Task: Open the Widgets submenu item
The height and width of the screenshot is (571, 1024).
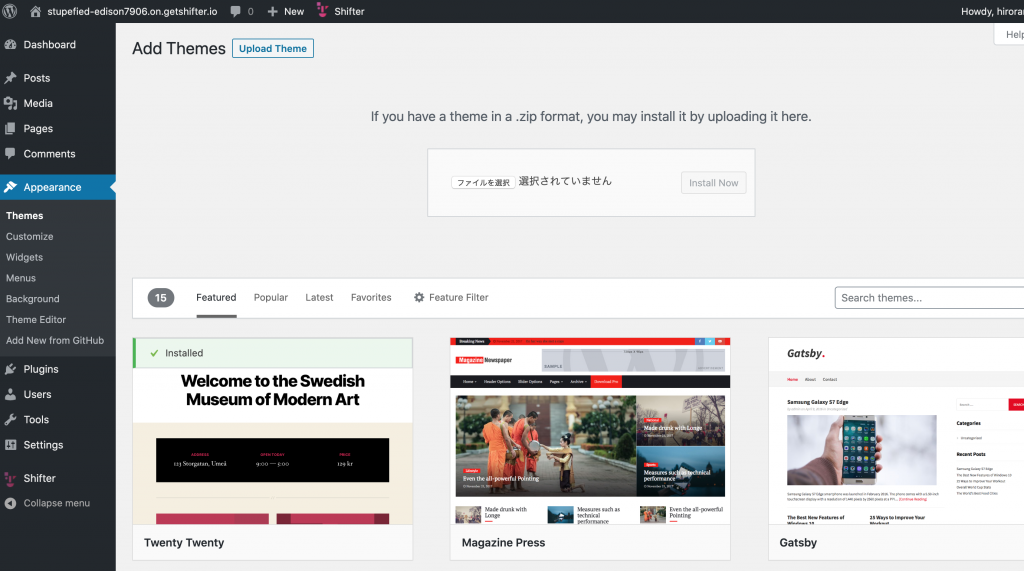Action: 25,257
